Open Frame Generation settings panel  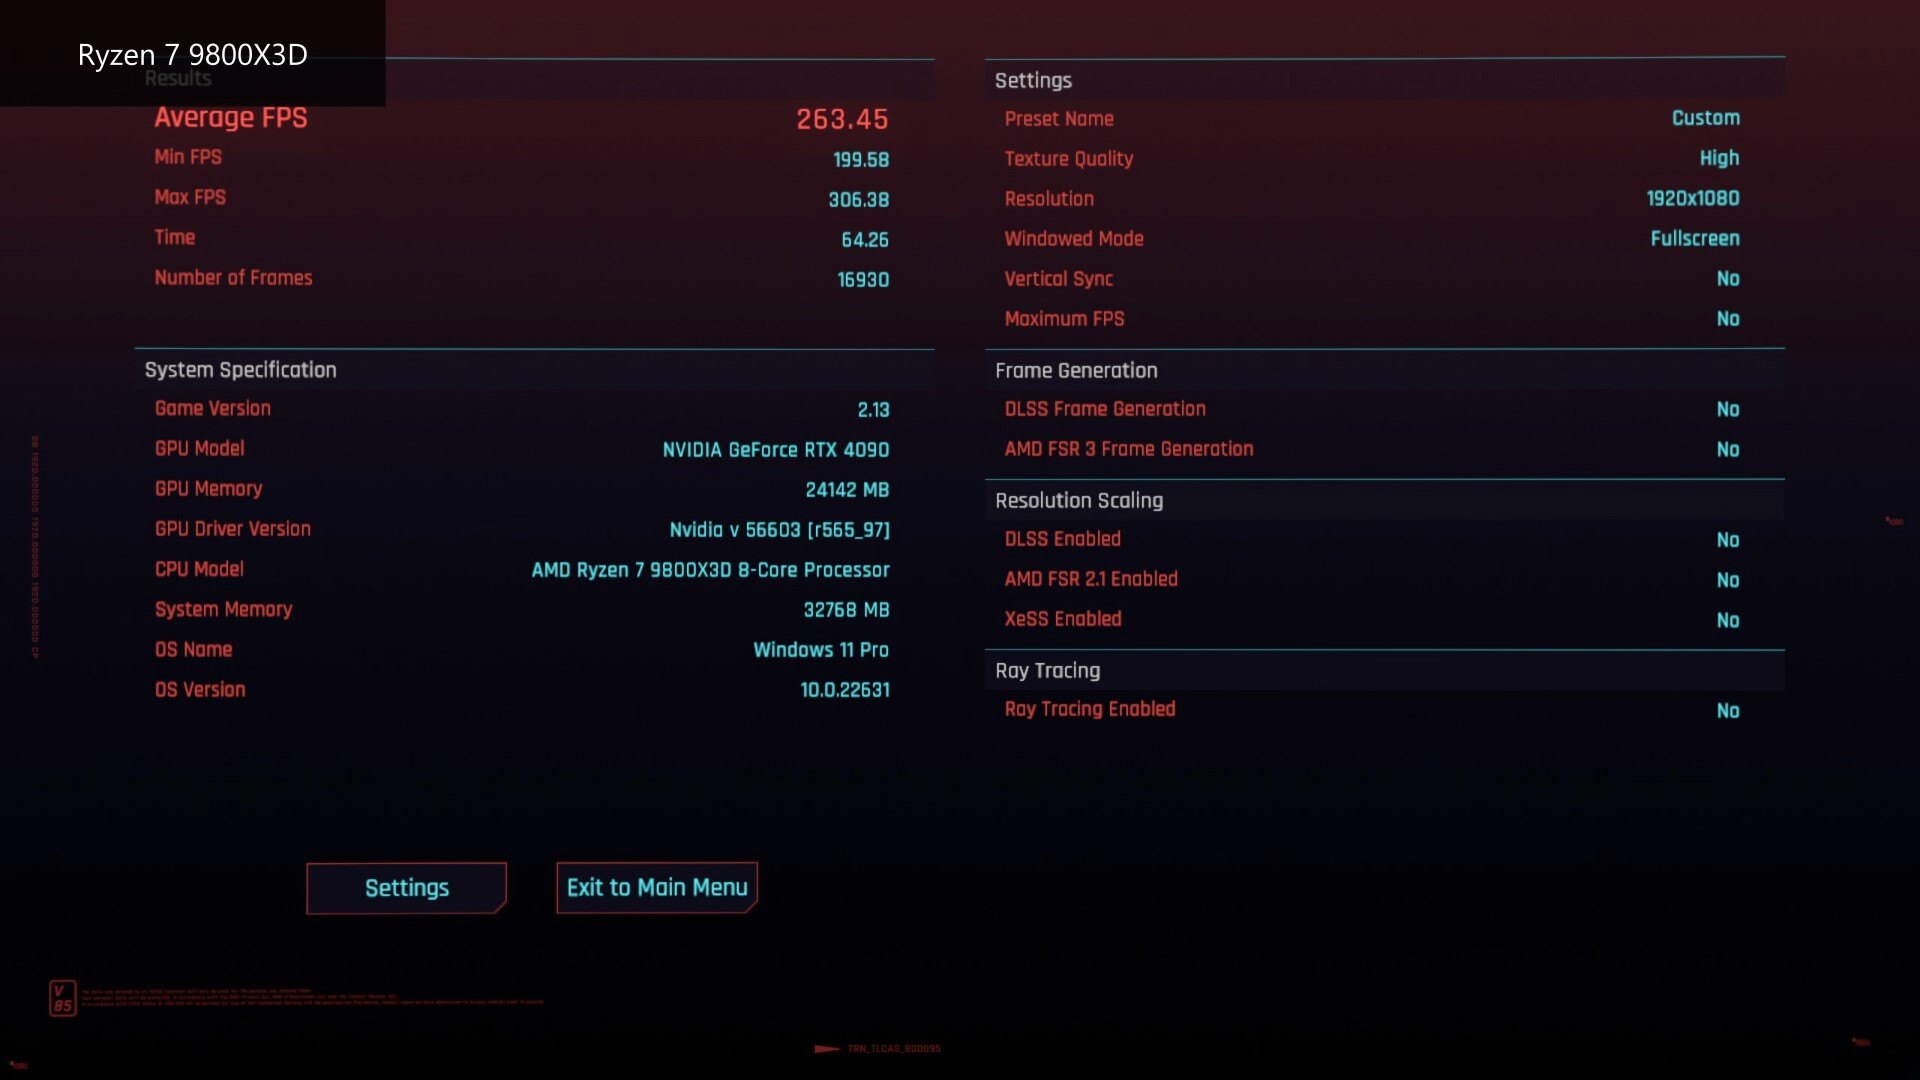[x=1075, y=369]
